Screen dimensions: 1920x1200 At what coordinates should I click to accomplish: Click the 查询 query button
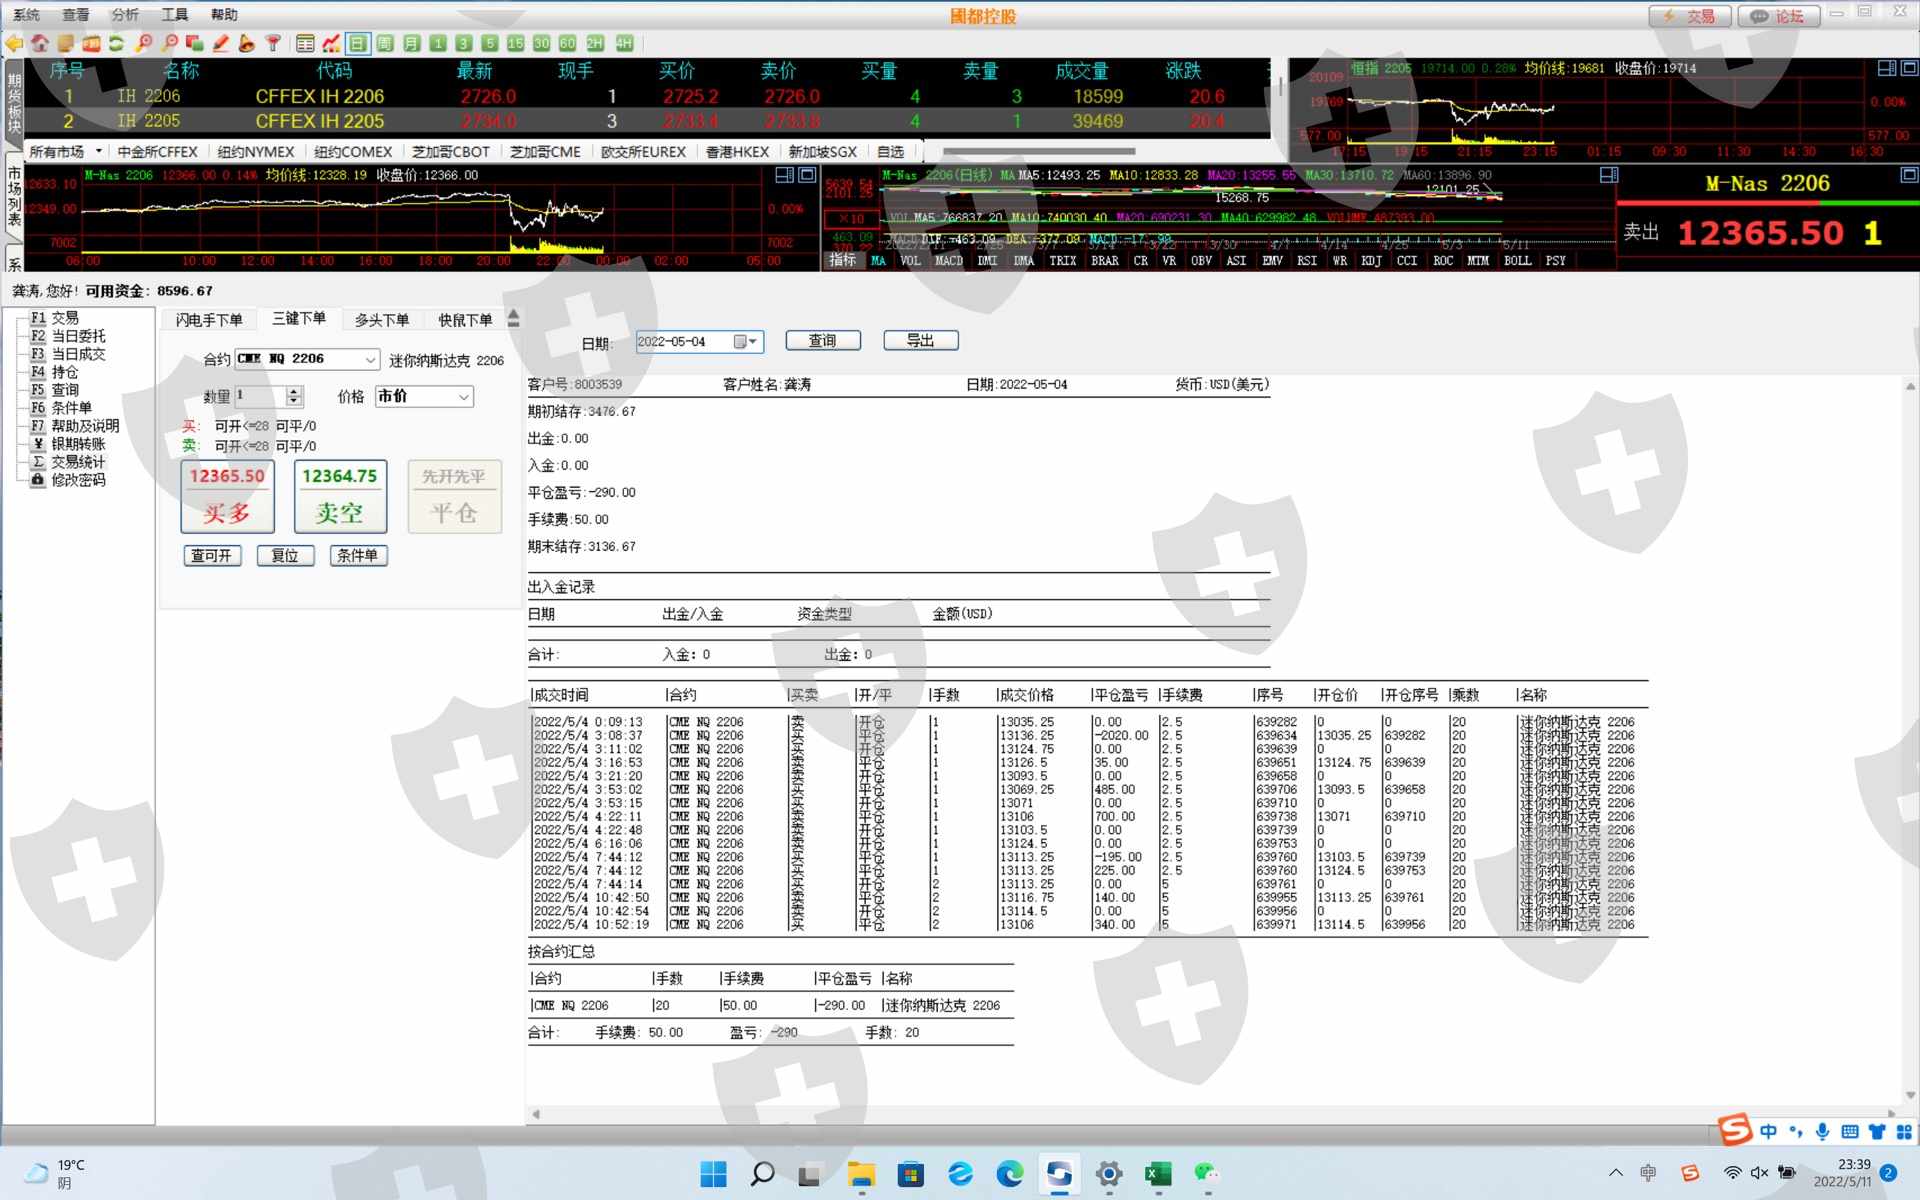(822, 341)
